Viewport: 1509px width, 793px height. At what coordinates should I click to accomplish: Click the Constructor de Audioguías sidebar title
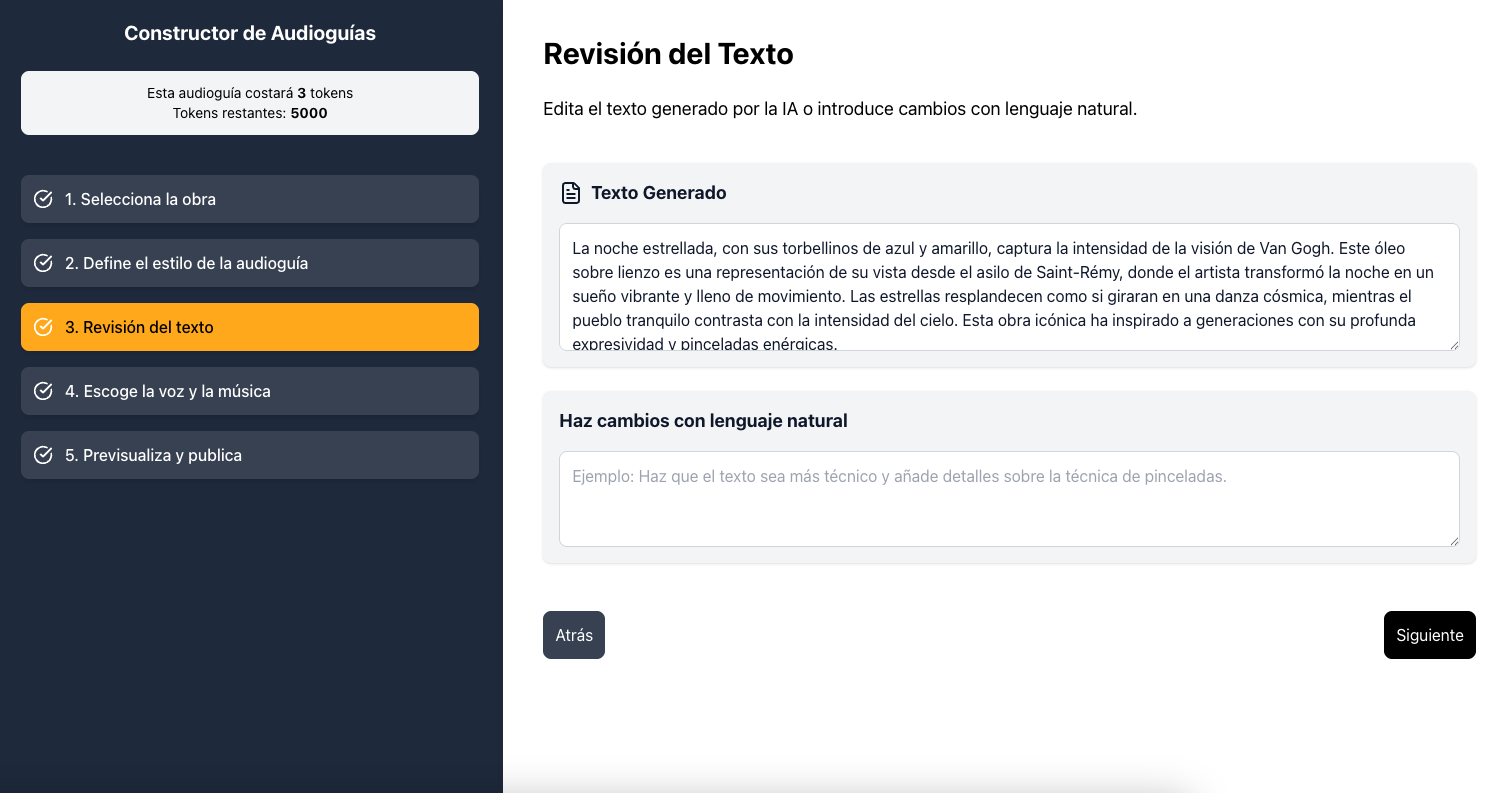click(x=250, y=33)
